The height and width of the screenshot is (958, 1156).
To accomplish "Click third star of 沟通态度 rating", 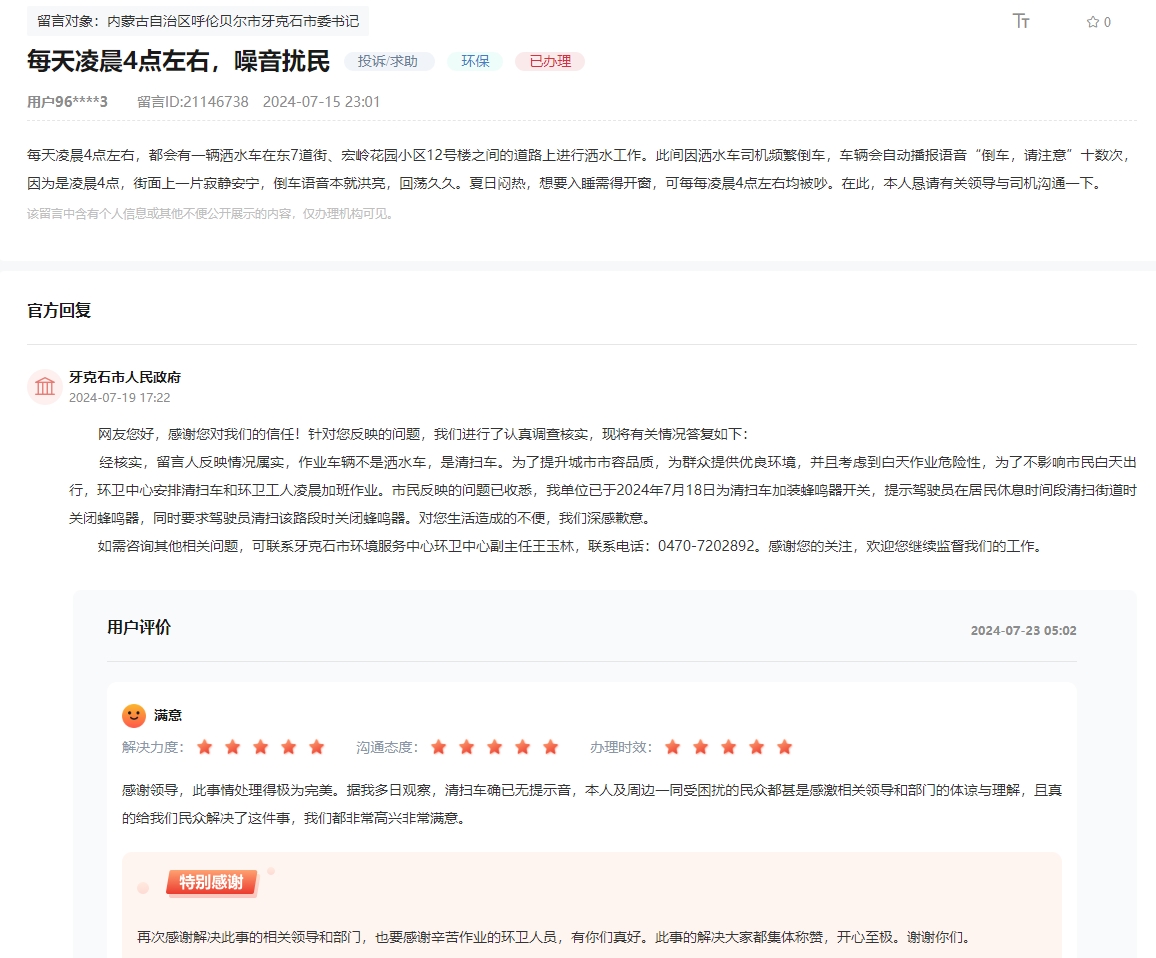I will (495, 747).
